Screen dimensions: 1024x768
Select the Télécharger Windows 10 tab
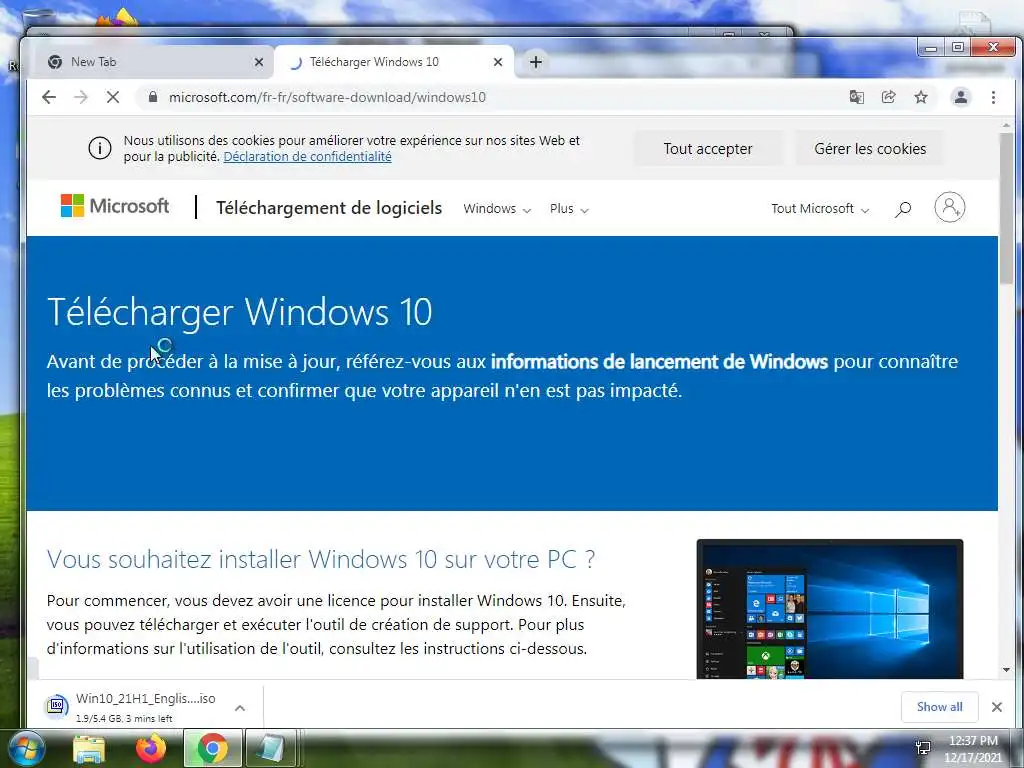[x=394, y=62]
